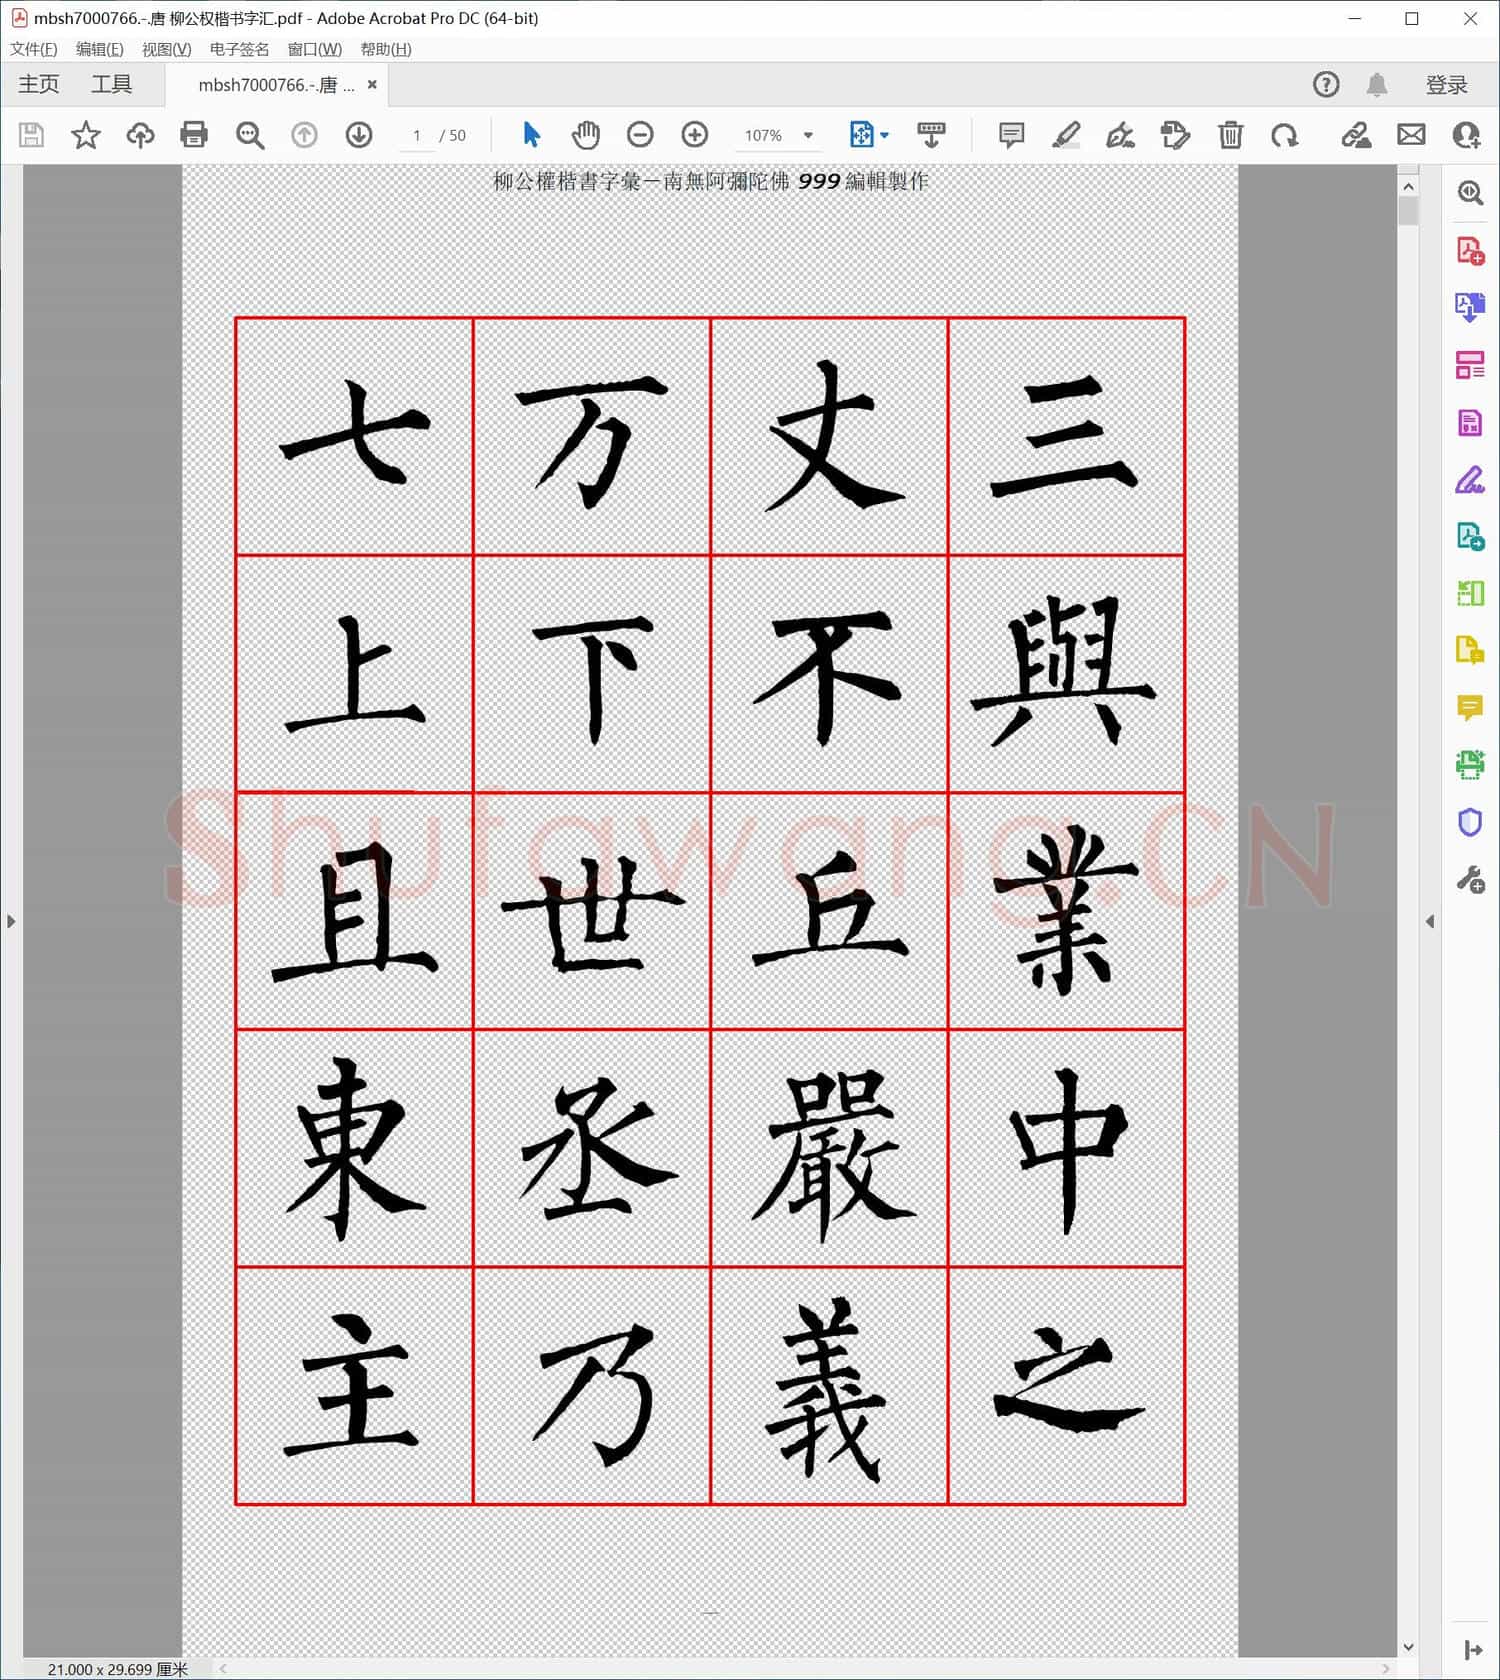Viewport: 1500px width, 1680px height.
Task: Add a sticky note comment
Action: 1012,135
